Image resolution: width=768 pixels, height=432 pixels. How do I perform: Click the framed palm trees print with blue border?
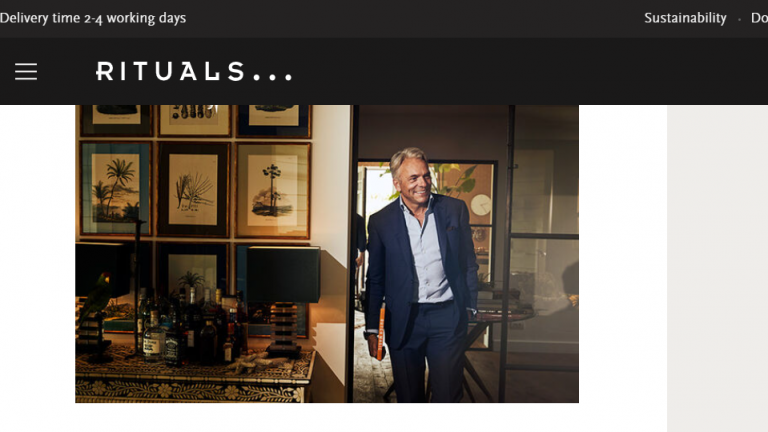116,189
